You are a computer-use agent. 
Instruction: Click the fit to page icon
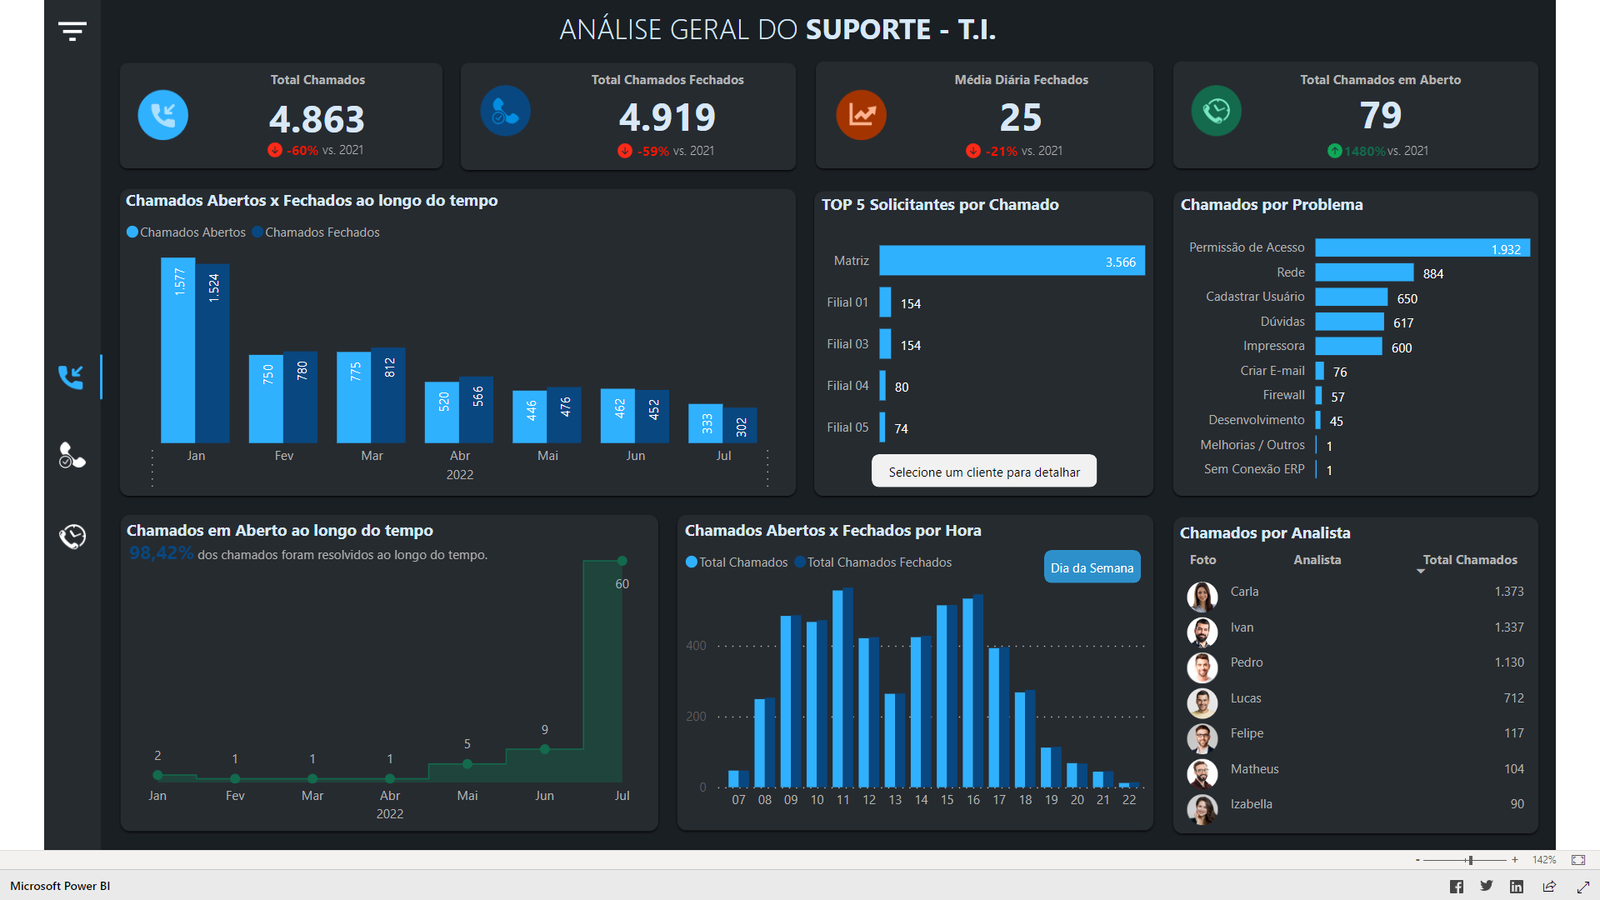tap(1578, 860)
